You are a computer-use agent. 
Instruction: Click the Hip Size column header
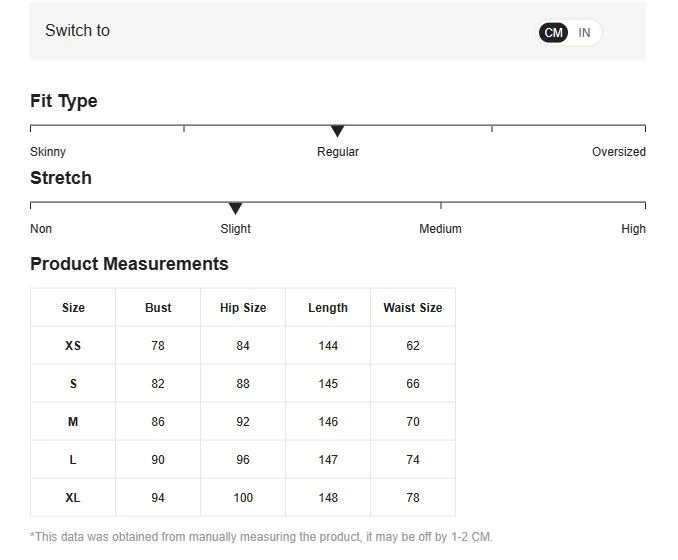coord(243,308)
